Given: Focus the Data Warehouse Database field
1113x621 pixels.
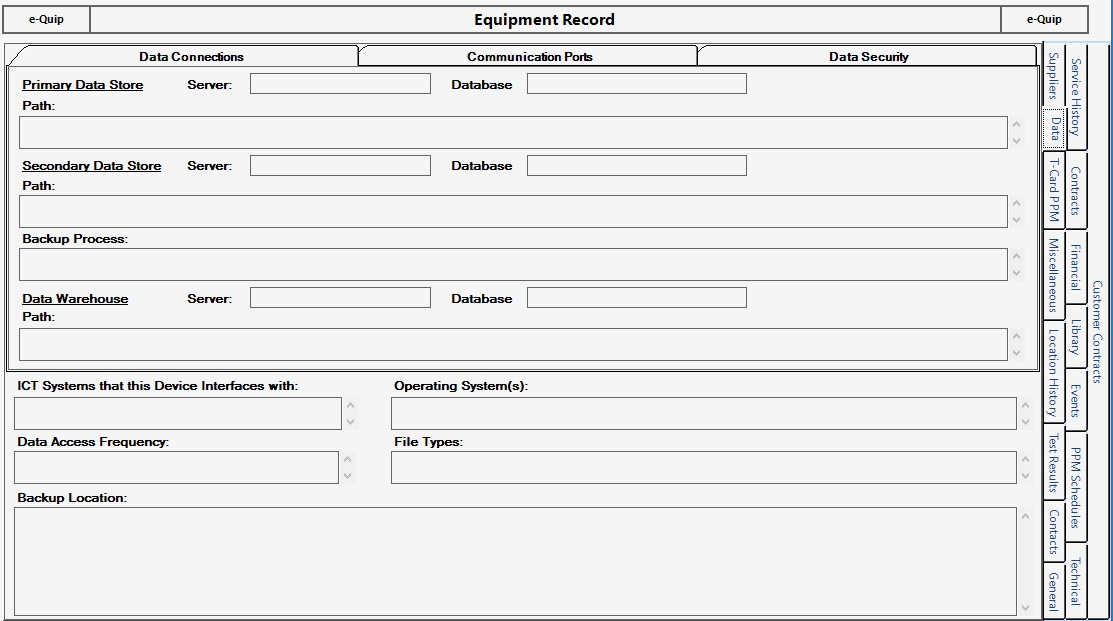Looking at the screenshot, I should (x=637, y=297).
